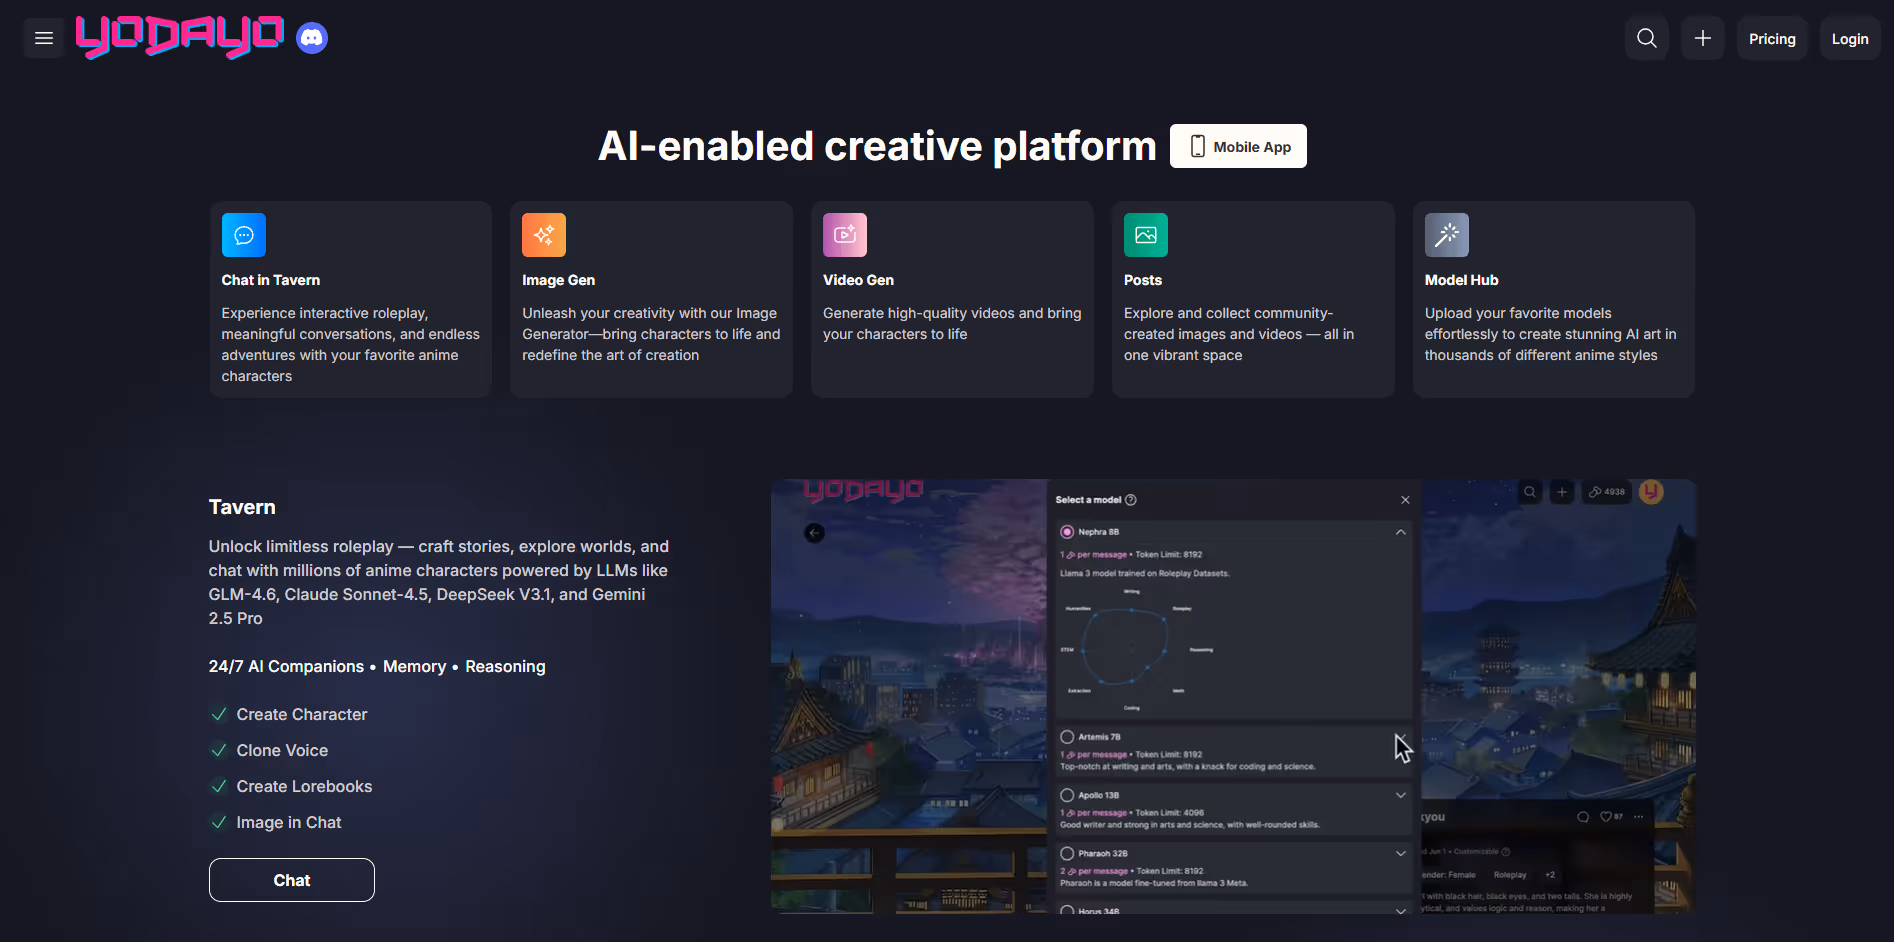Click the Nephra 8B radar chart
Screen dimensions: 1894x942
(x=1132, y=647)
